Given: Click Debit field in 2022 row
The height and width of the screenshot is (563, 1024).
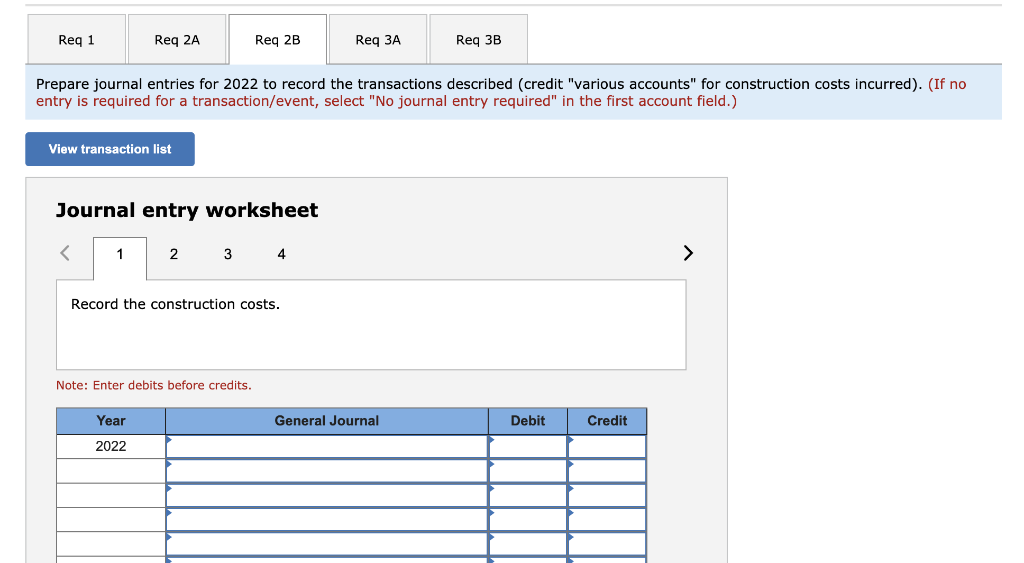Looking at the screenshot, I should [528, 447].
